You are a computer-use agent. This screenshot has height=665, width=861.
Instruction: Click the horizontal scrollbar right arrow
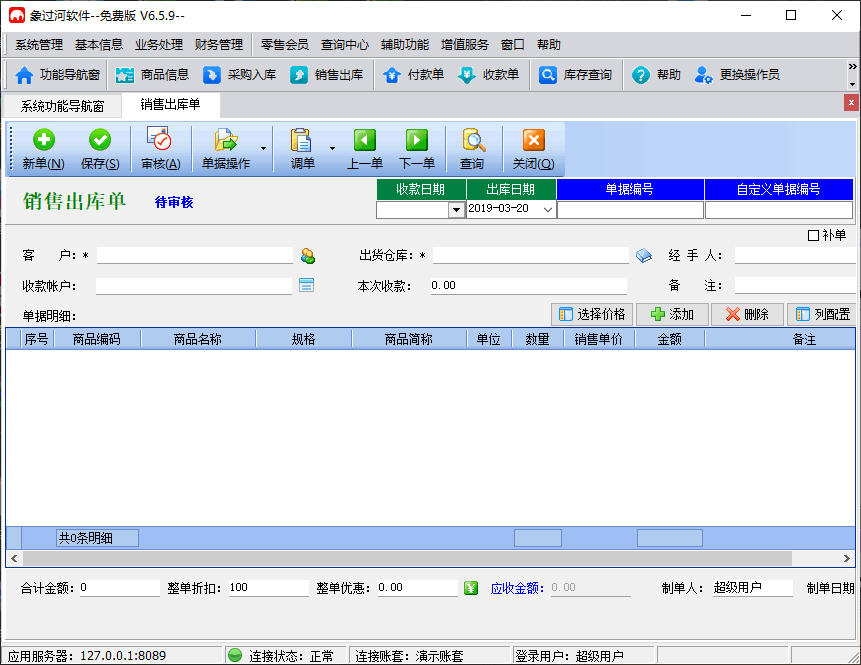847,558
